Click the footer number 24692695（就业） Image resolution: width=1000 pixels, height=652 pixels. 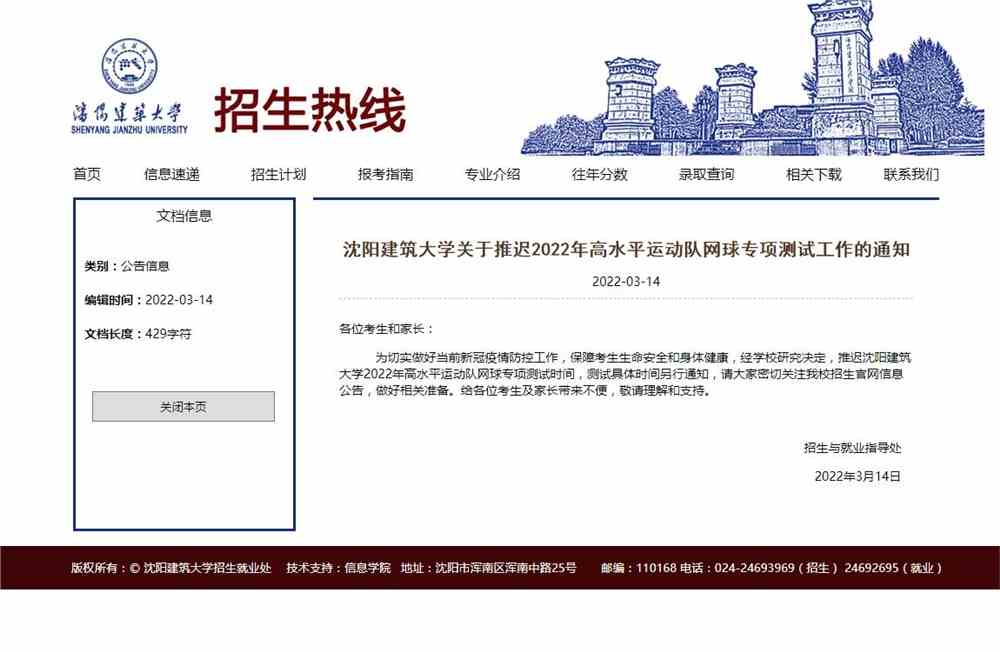click(893, 568)
